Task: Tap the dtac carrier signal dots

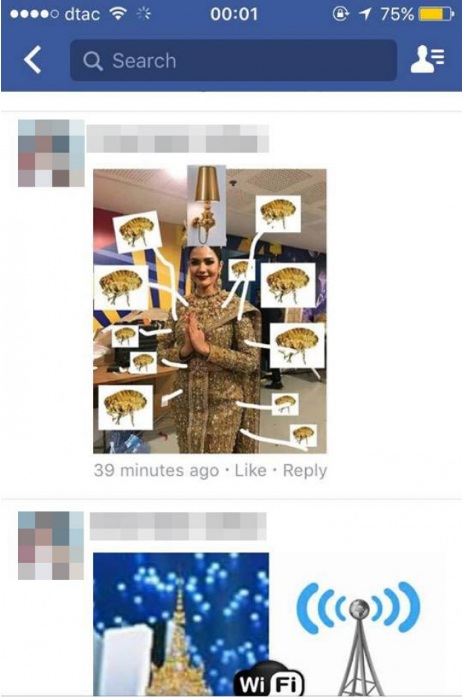Action: pos(34,14)
